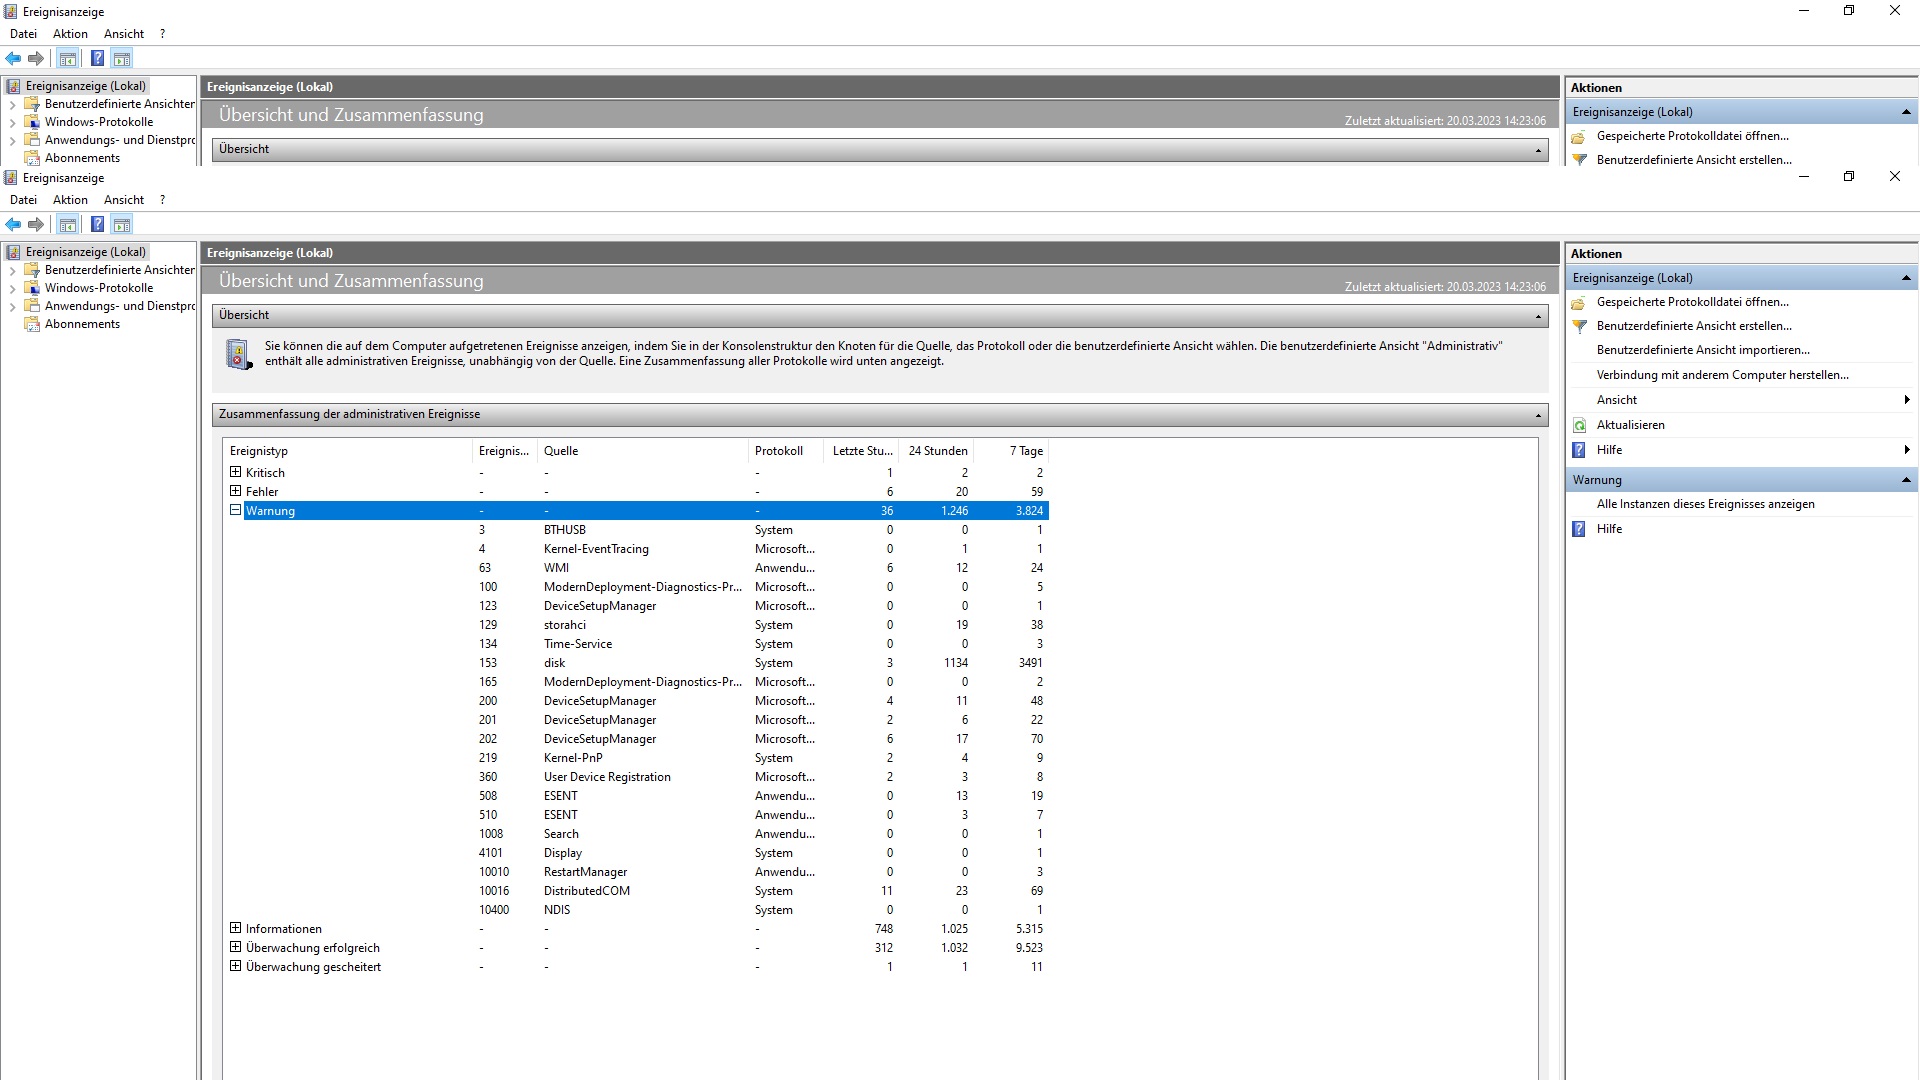Click the Hilfe icon below the Aktualisieren action
1920x1080 pixels.
(1579, 450)
